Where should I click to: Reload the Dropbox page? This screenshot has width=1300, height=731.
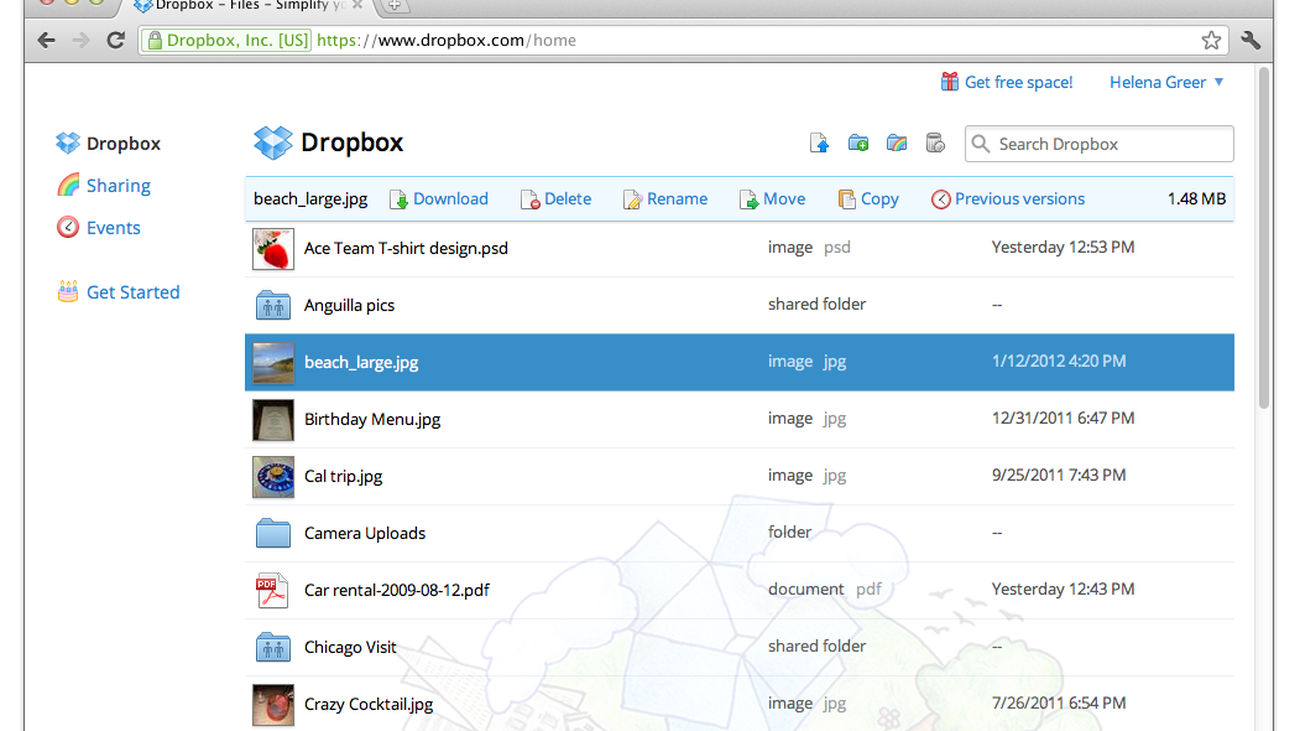[116, 40]
